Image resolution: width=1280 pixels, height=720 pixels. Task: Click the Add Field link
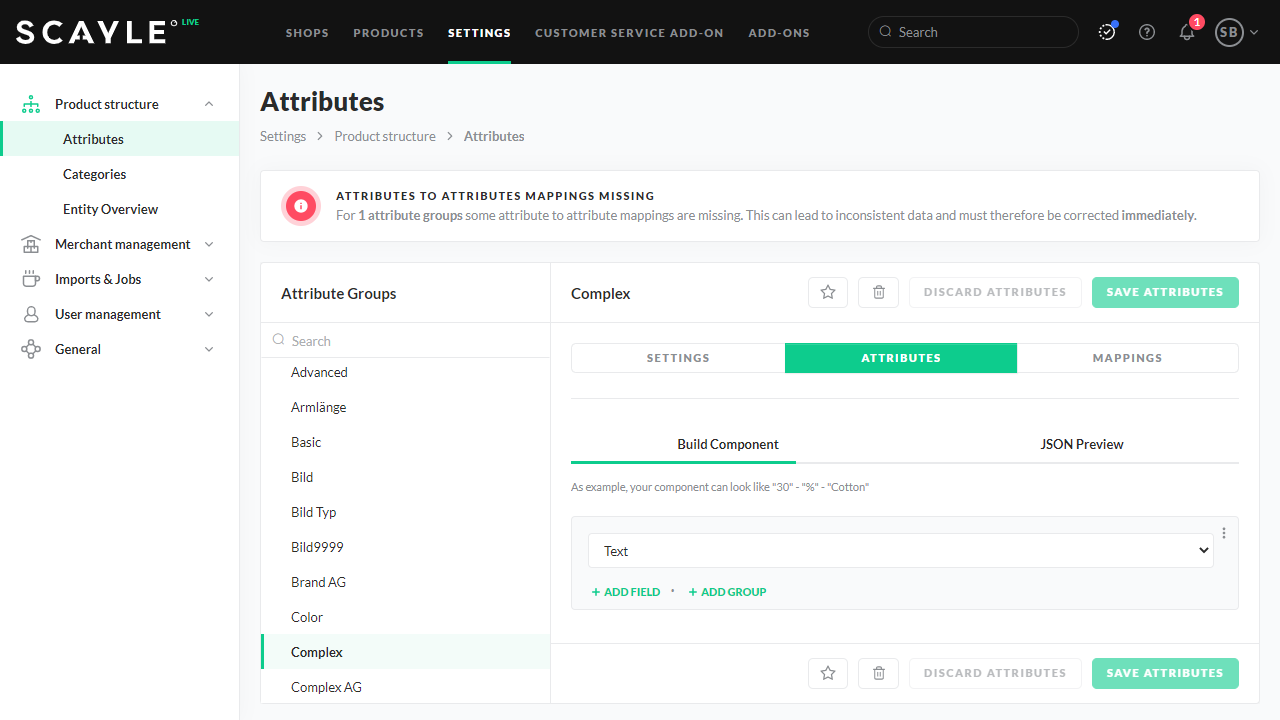[x=626, y=592]
